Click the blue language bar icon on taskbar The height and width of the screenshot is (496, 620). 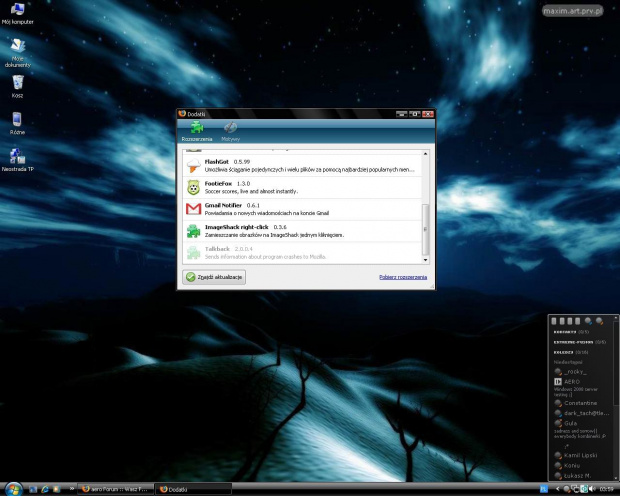tap(544, 489)
